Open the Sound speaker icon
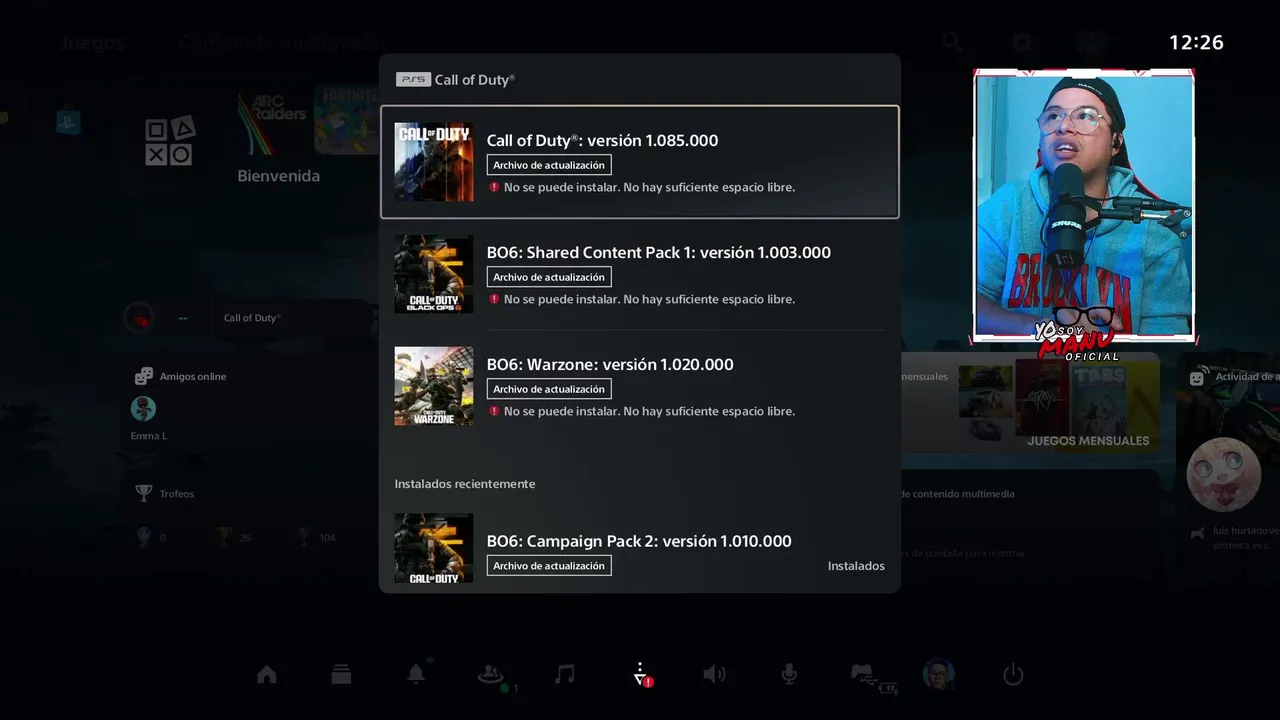This screenshot has width=1280, height=720. tap(714, 675)
